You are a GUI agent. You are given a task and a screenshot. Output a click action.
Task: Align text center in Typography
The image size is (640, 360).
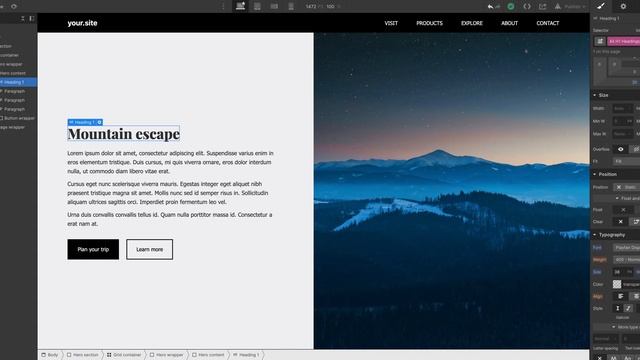point(635,296)
